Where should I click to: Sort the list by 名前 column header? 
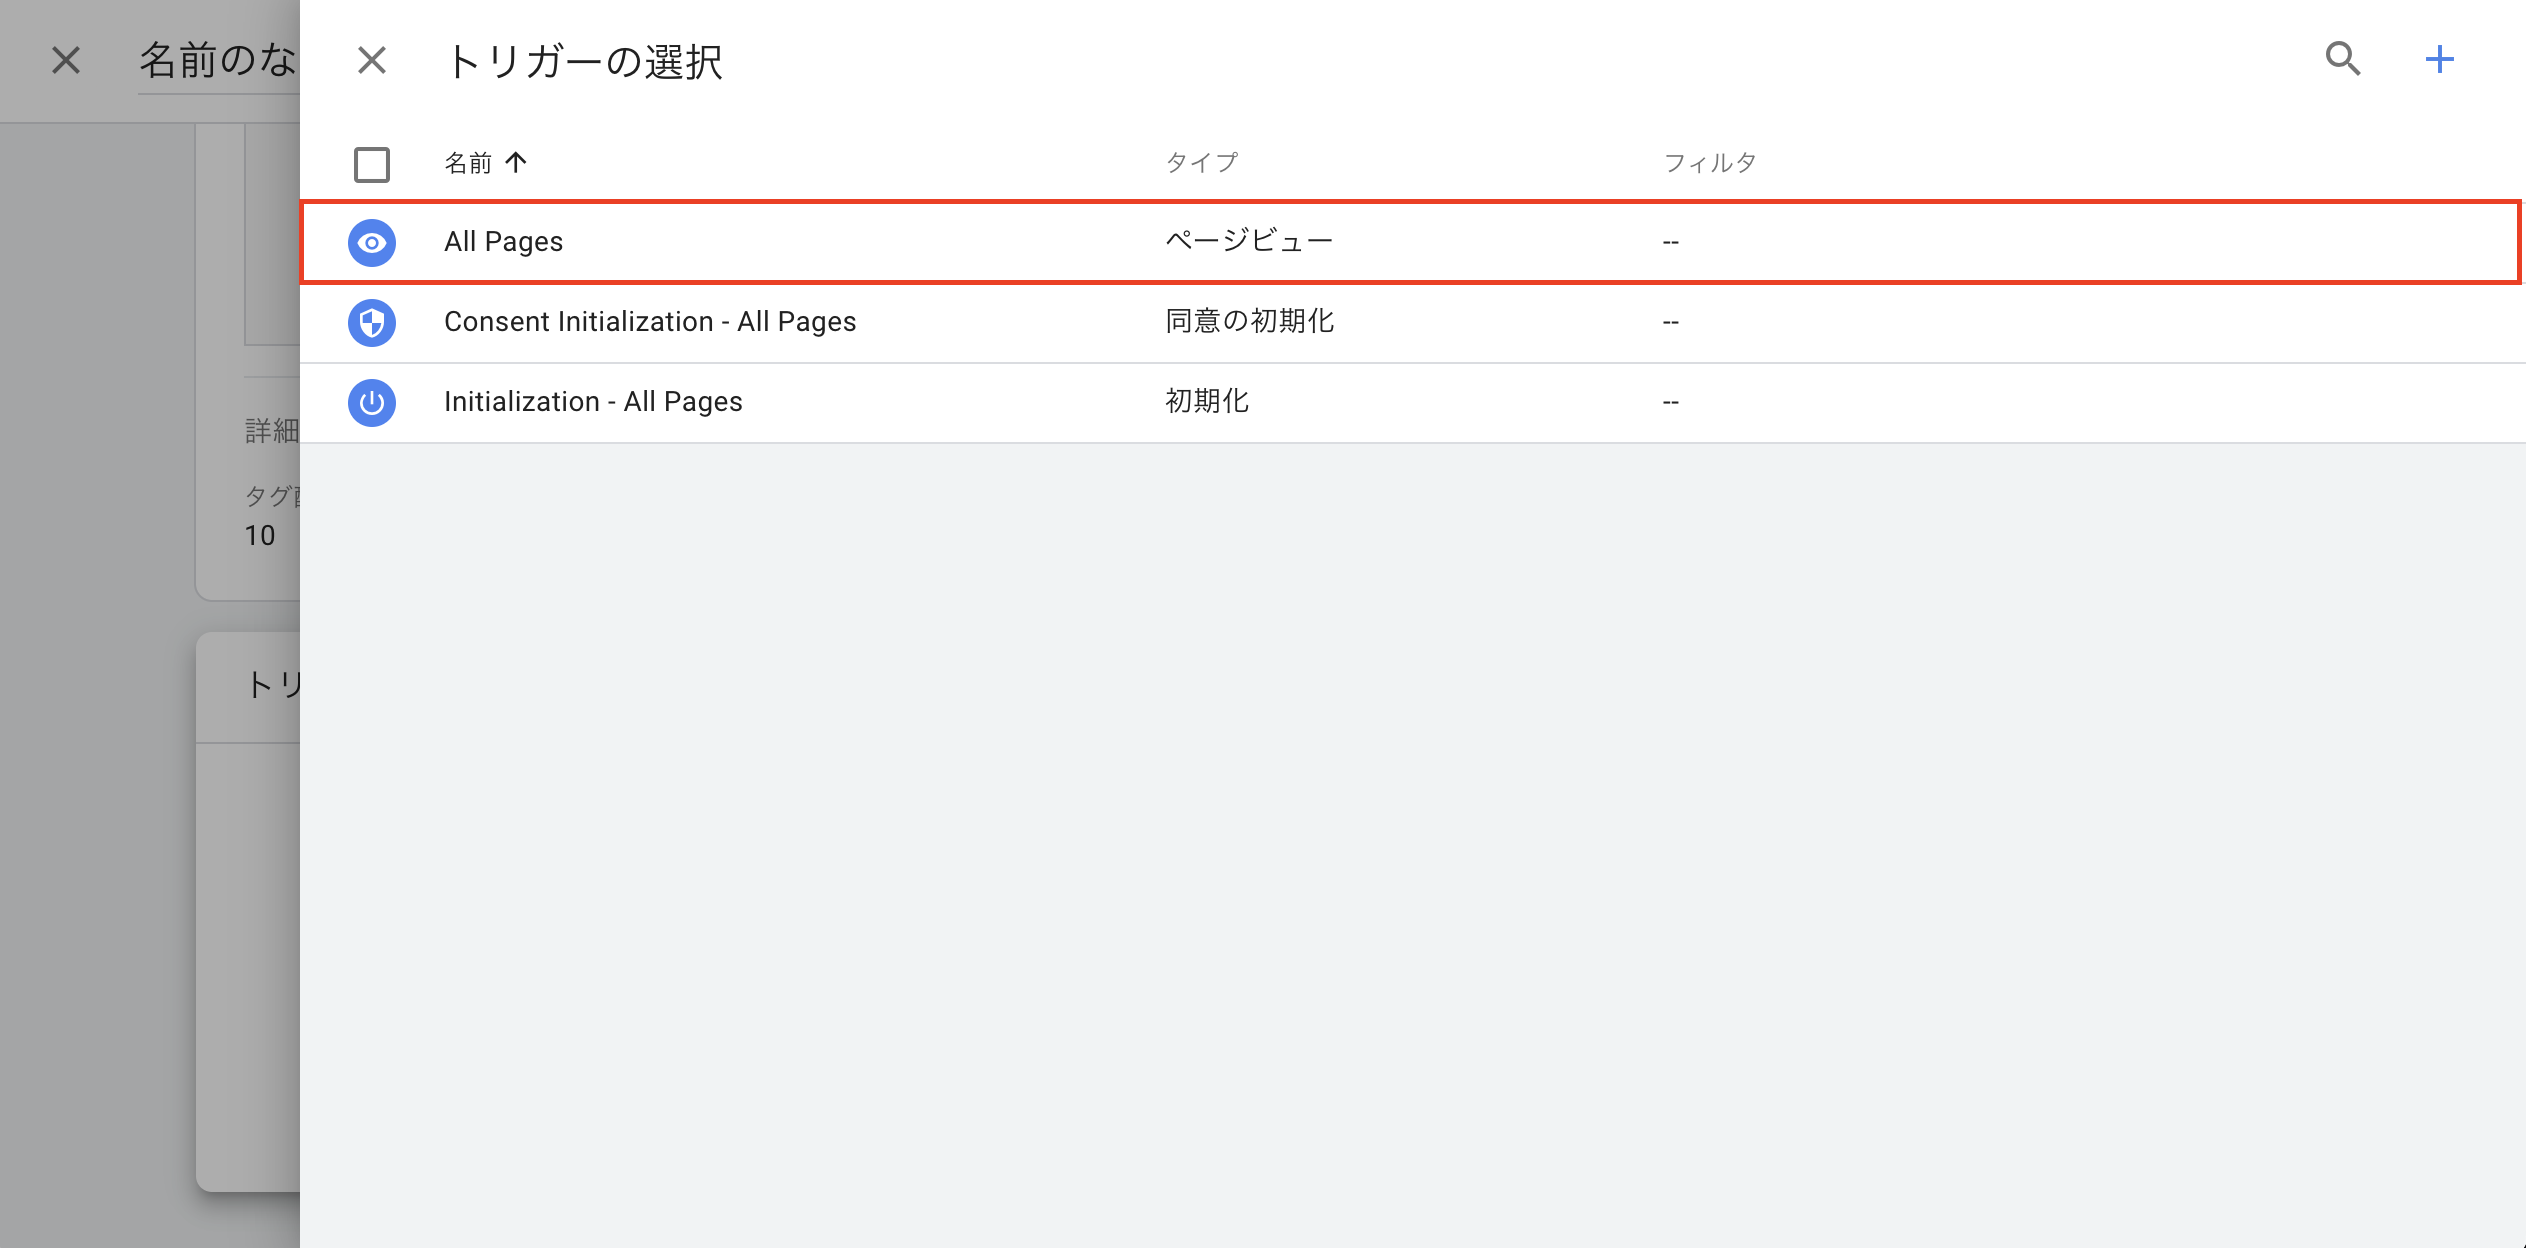click(x=468, y=163)
